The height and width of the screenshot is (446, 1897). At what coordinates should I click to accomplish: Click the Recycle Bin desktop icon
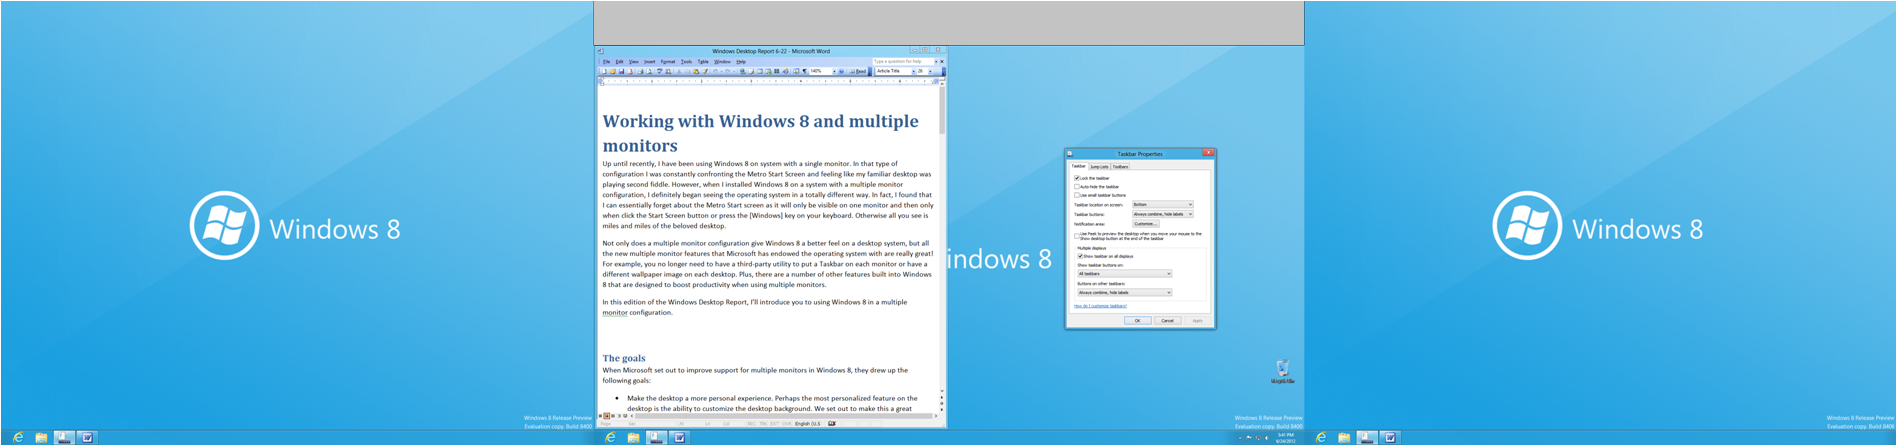coord(1283,369)
